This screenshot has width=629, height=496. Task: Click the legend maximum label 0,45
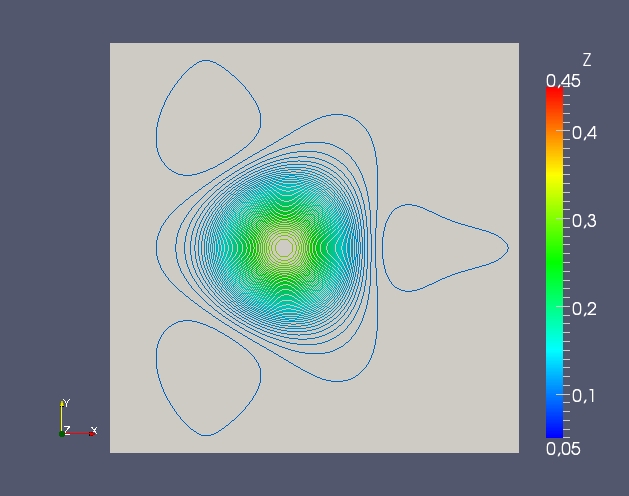563,81
